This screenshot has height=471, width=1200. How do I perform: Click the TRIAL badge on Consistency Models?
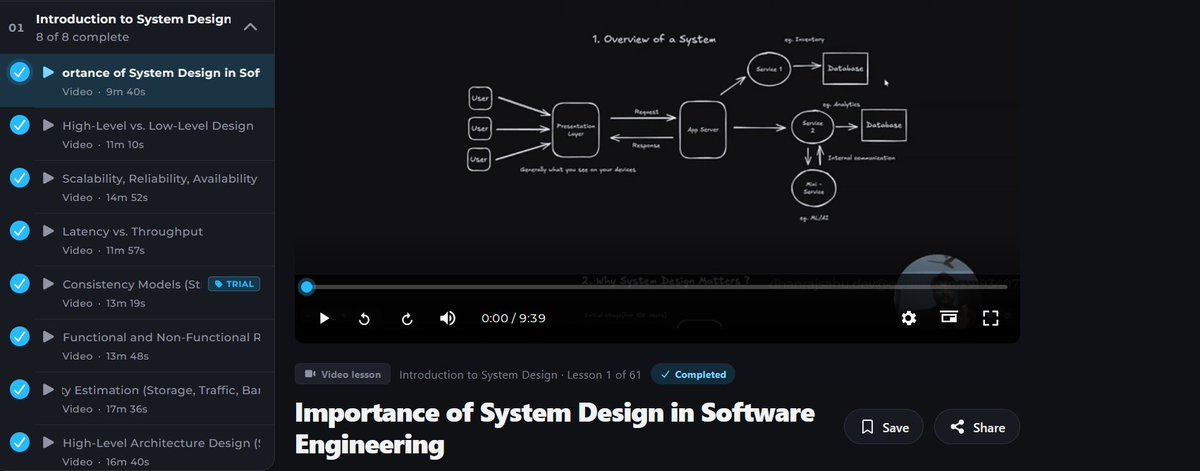(x=234, y=284)
